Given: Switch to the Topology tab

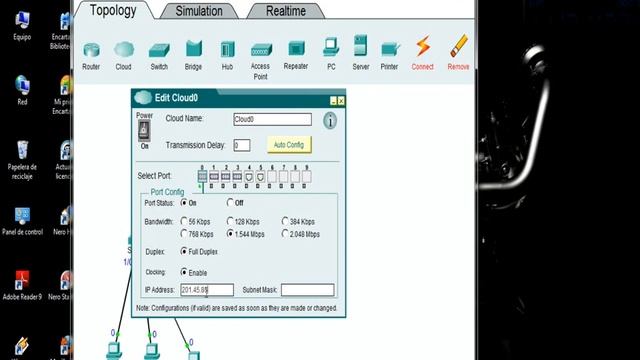Looking at the screenshot, I should tap(113, 11).
